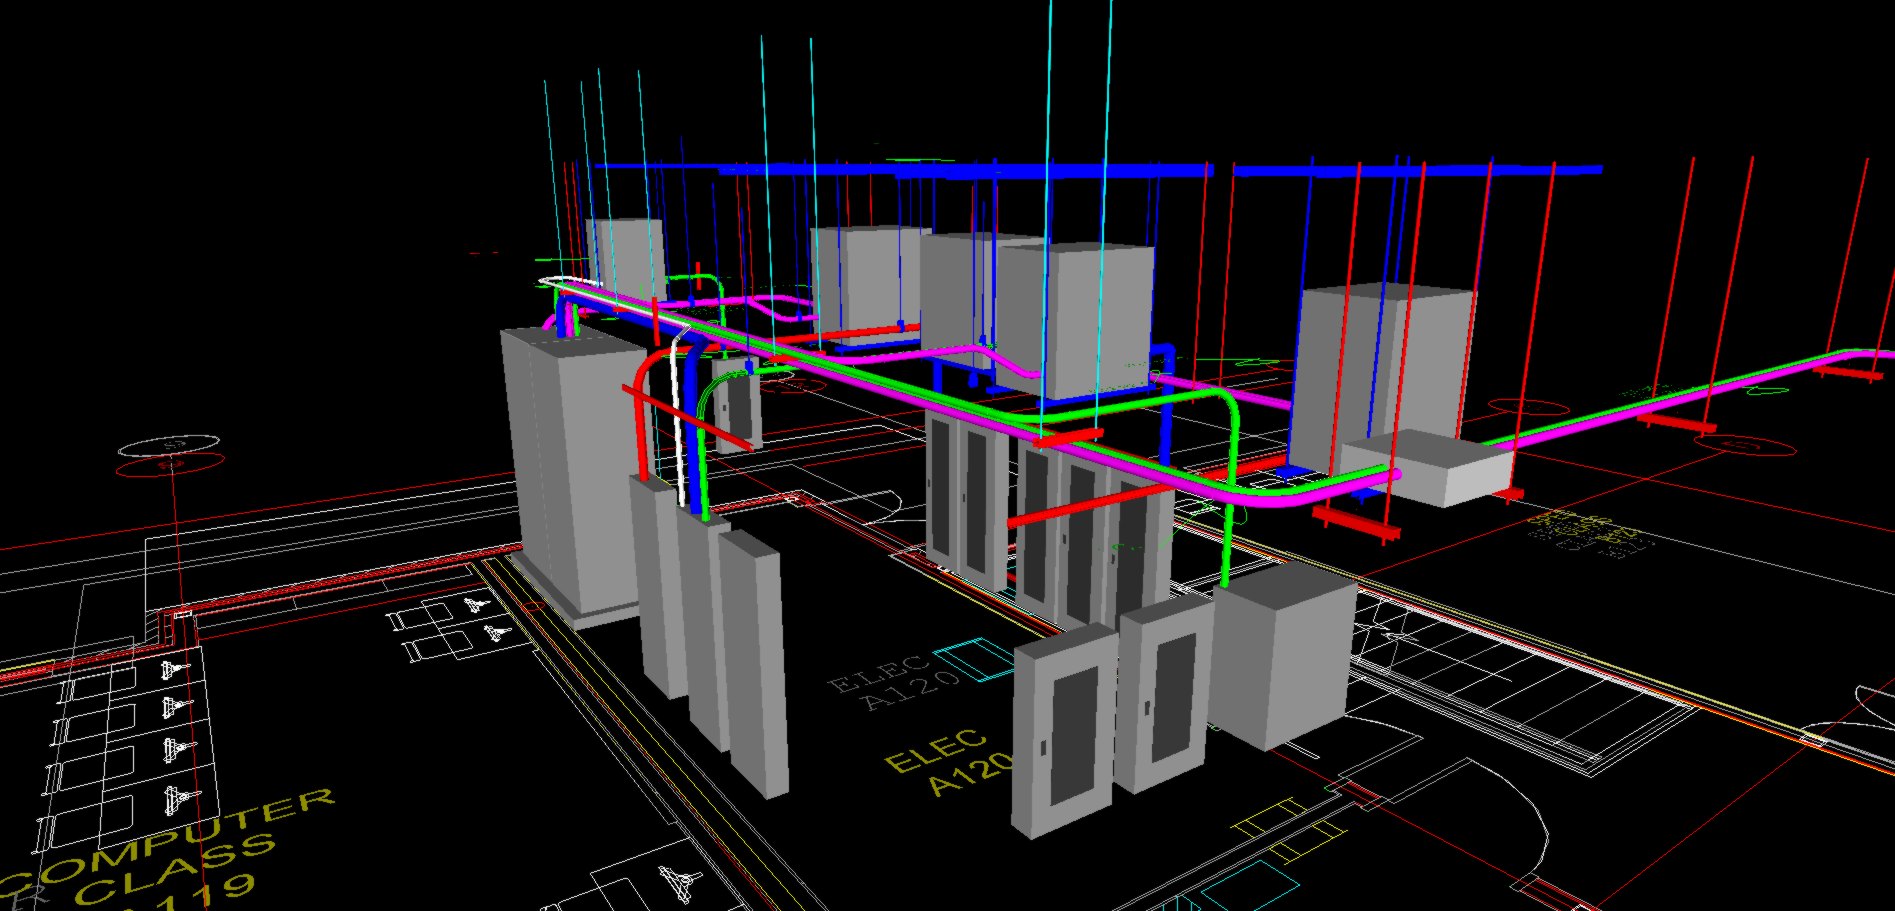Click the front-most cabinet with dark door panel
This screenshot has height=911, width=1895.
coord(1062,730)
